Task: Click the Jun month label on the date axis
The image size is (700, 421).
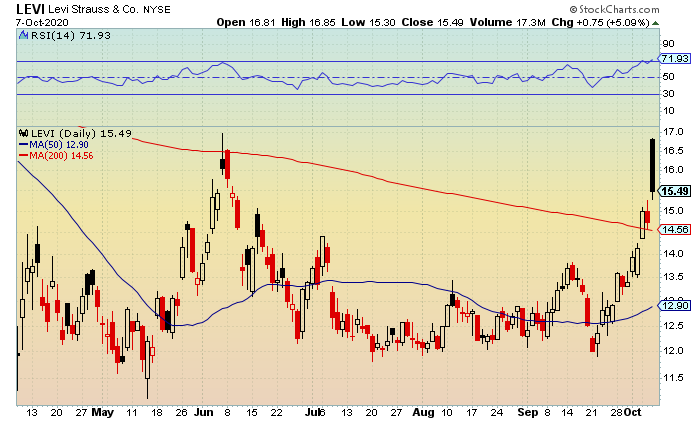Action: coord(203,413)
